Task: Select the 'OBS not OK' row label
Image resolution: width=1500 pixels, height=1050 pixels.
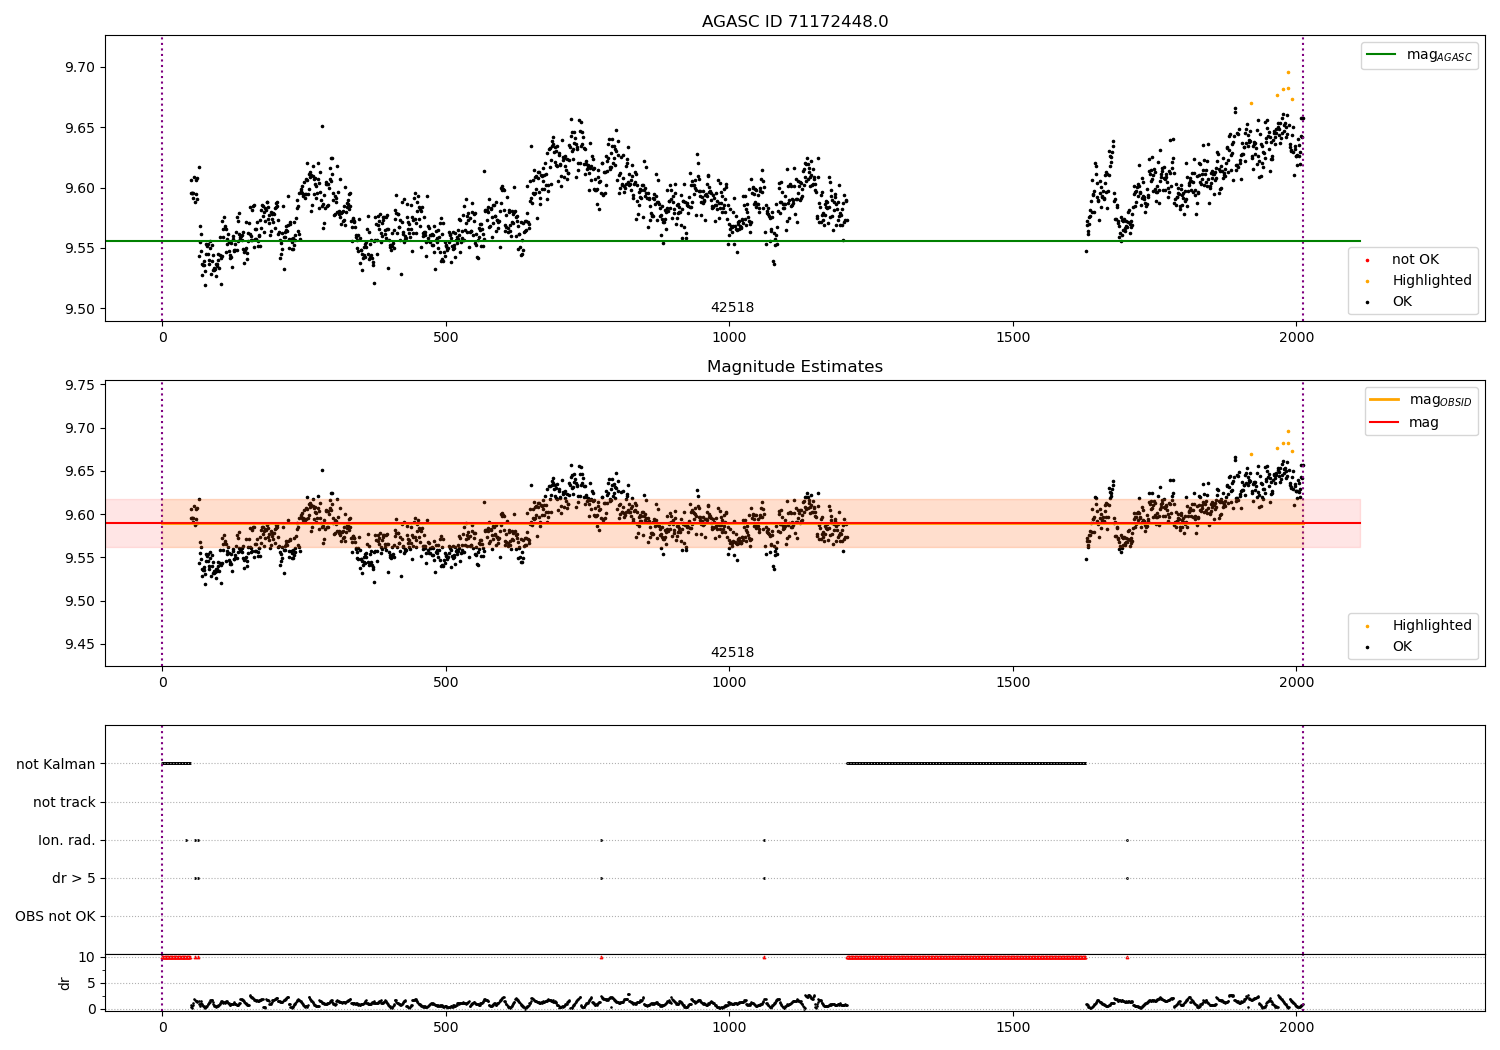Action: (x=55, y=916)
